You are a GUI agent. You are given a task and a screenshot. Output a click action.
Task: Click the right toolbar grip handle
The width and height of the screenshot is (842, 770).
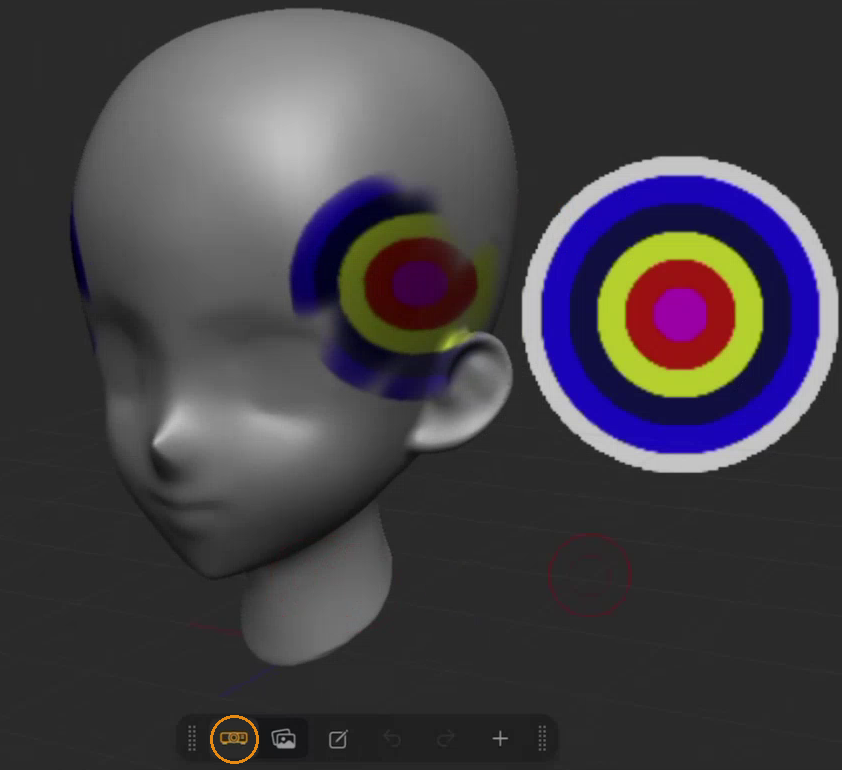(542, 738)
